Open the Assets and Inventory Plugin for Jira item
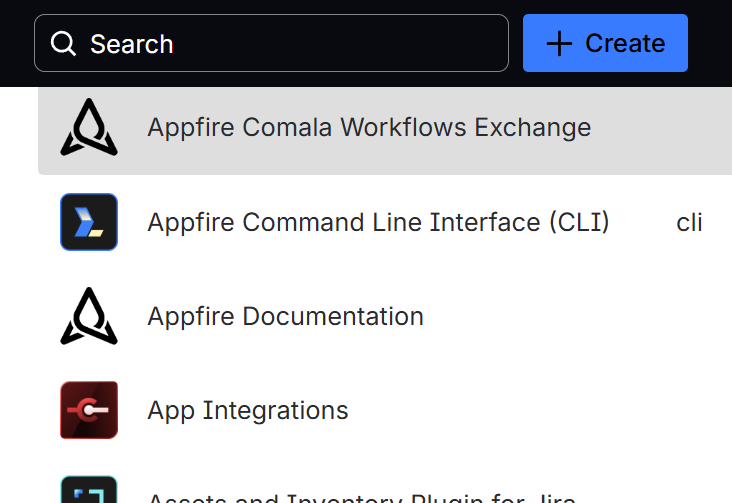Screen dimensions: 732x503 pyautogui.click(x=362, y=498)
